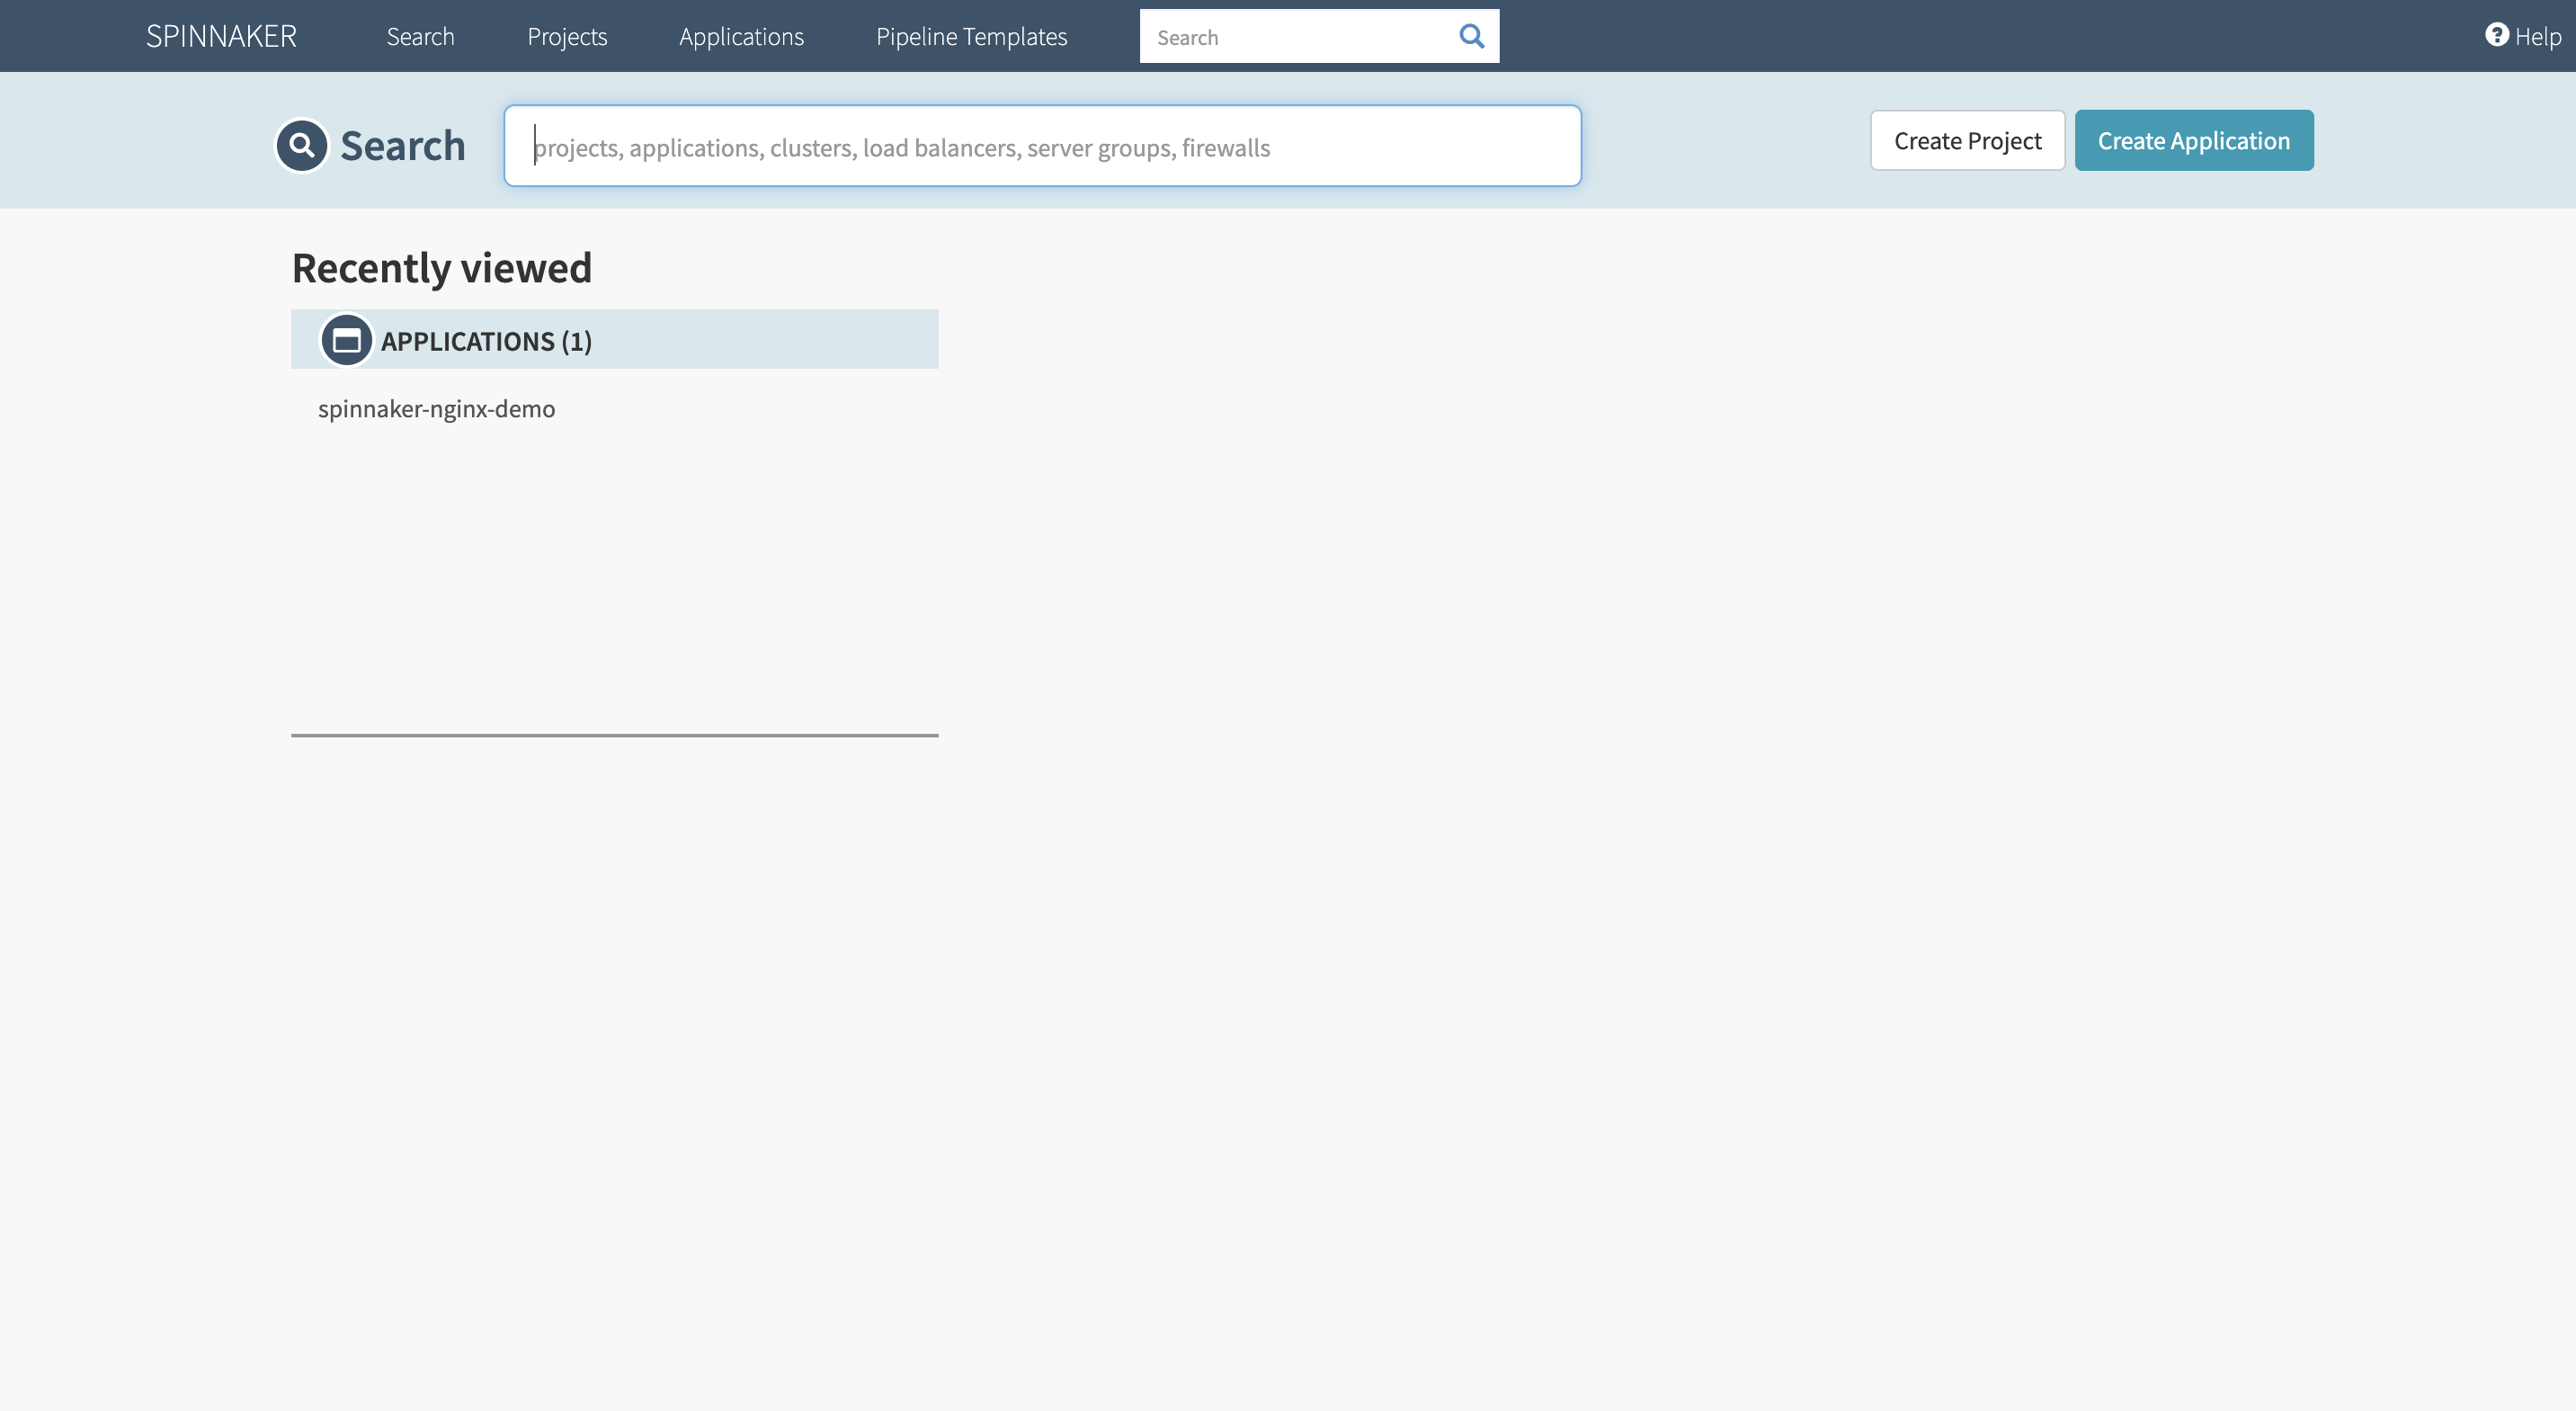Click the APPLICATIONS (1) section header
The image size is (2576, 1411).
click(x=486, y=341)
